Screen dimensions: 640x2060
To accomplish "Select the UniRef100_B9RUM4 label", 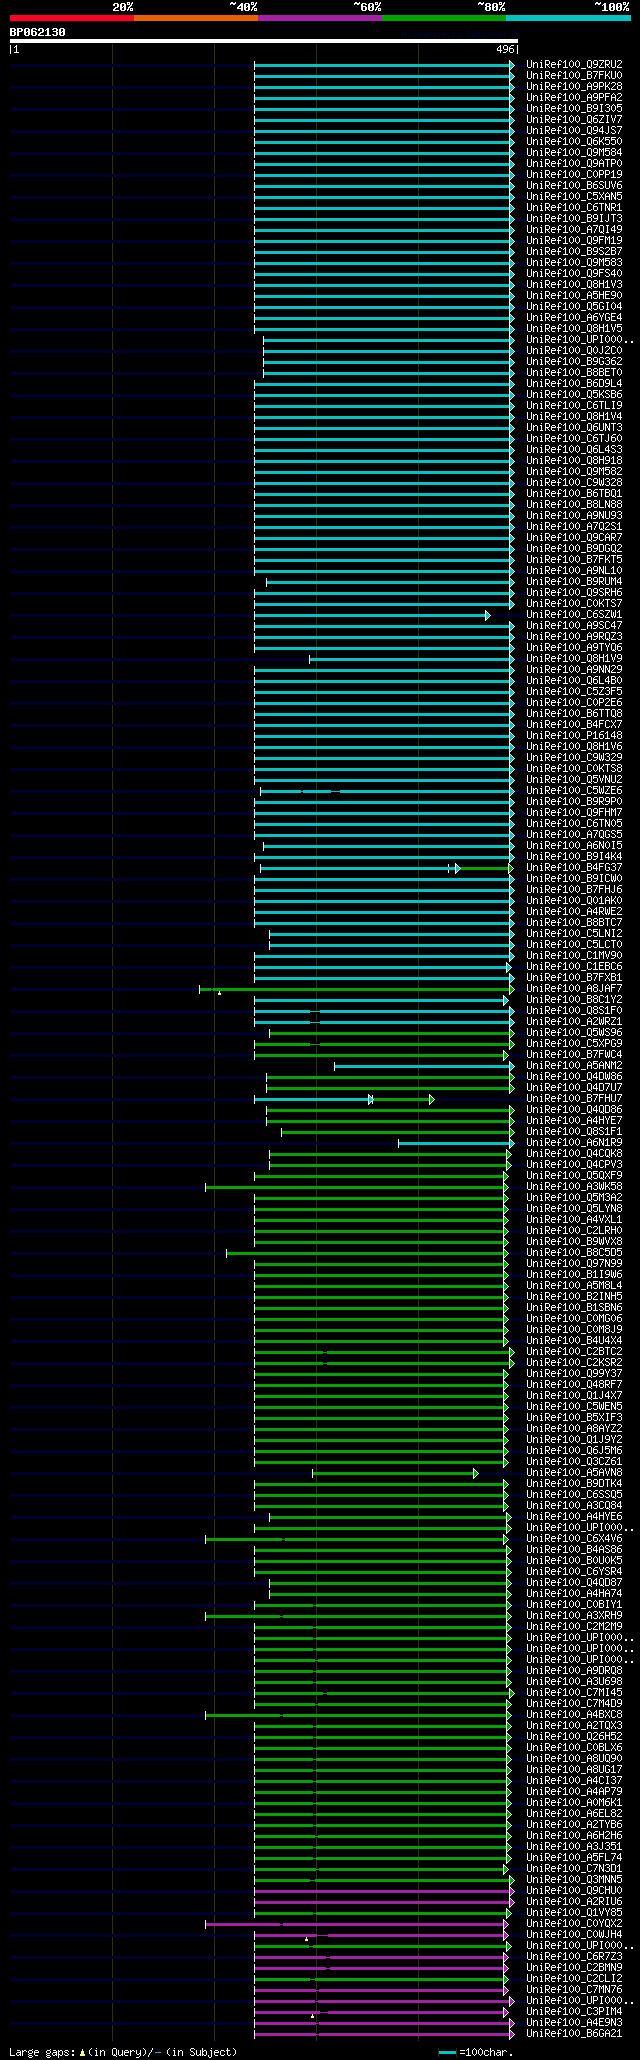I will [574, 581].
